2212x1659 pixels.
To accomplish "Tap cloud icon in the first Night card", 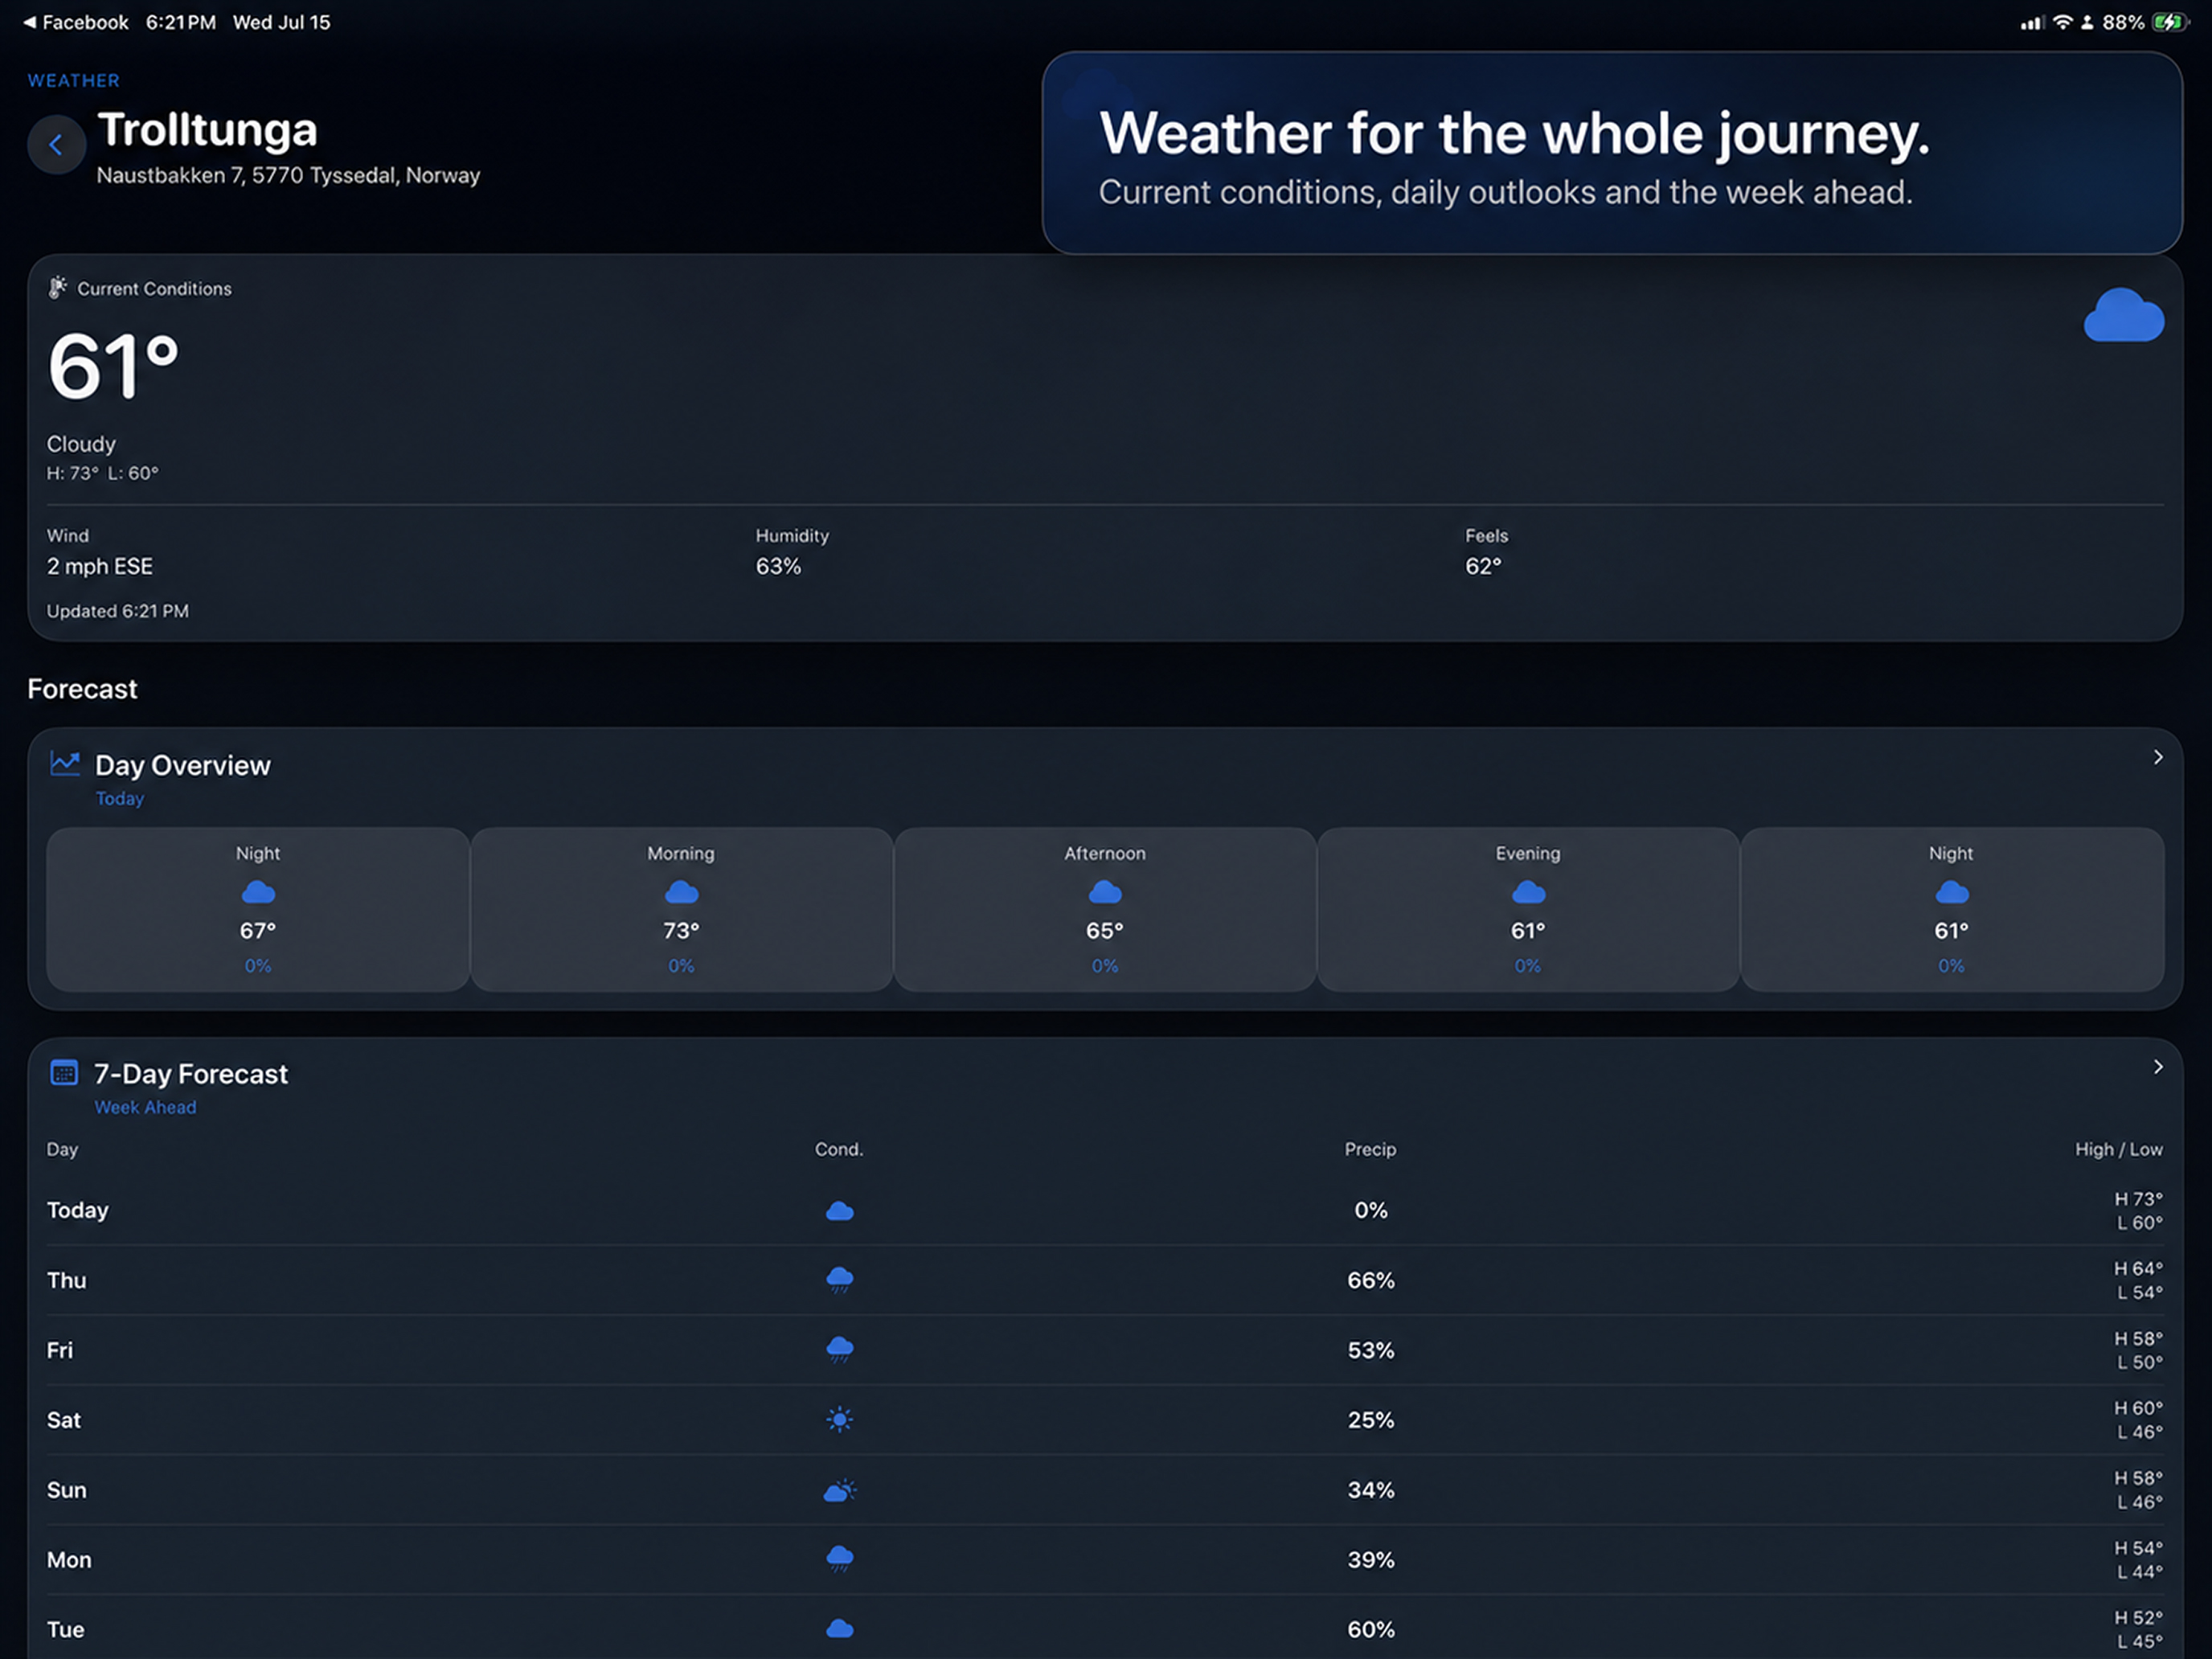I will pyautogui.click(x=258, y=891).
